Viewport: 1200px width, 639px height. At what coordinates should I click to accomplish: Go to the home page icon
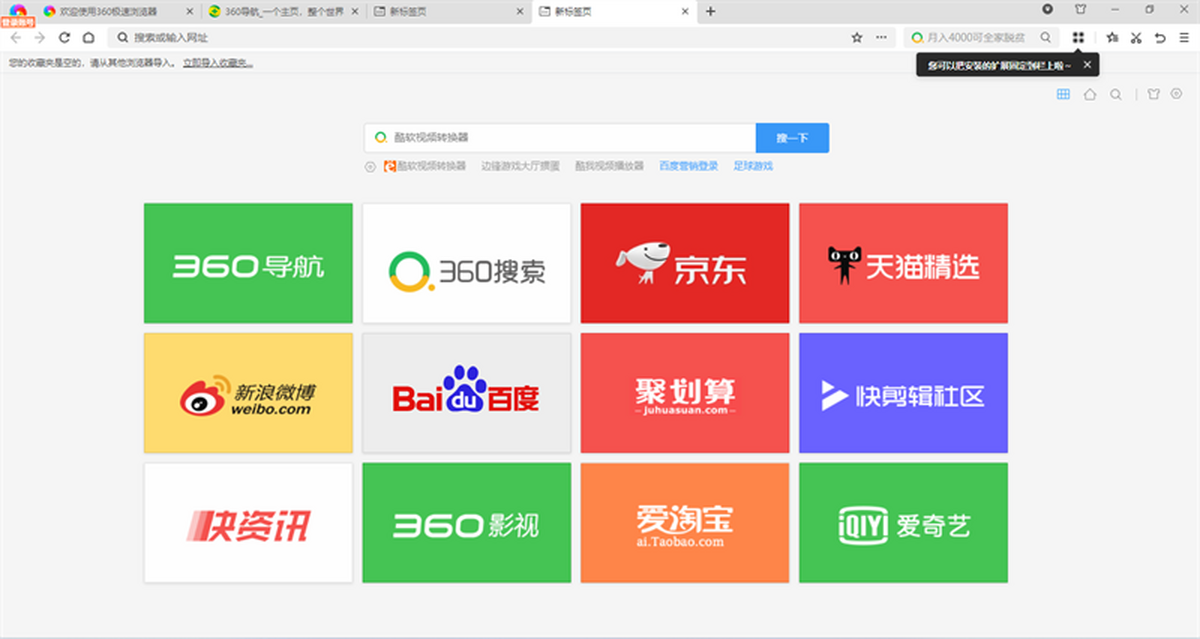click(88, 37)
